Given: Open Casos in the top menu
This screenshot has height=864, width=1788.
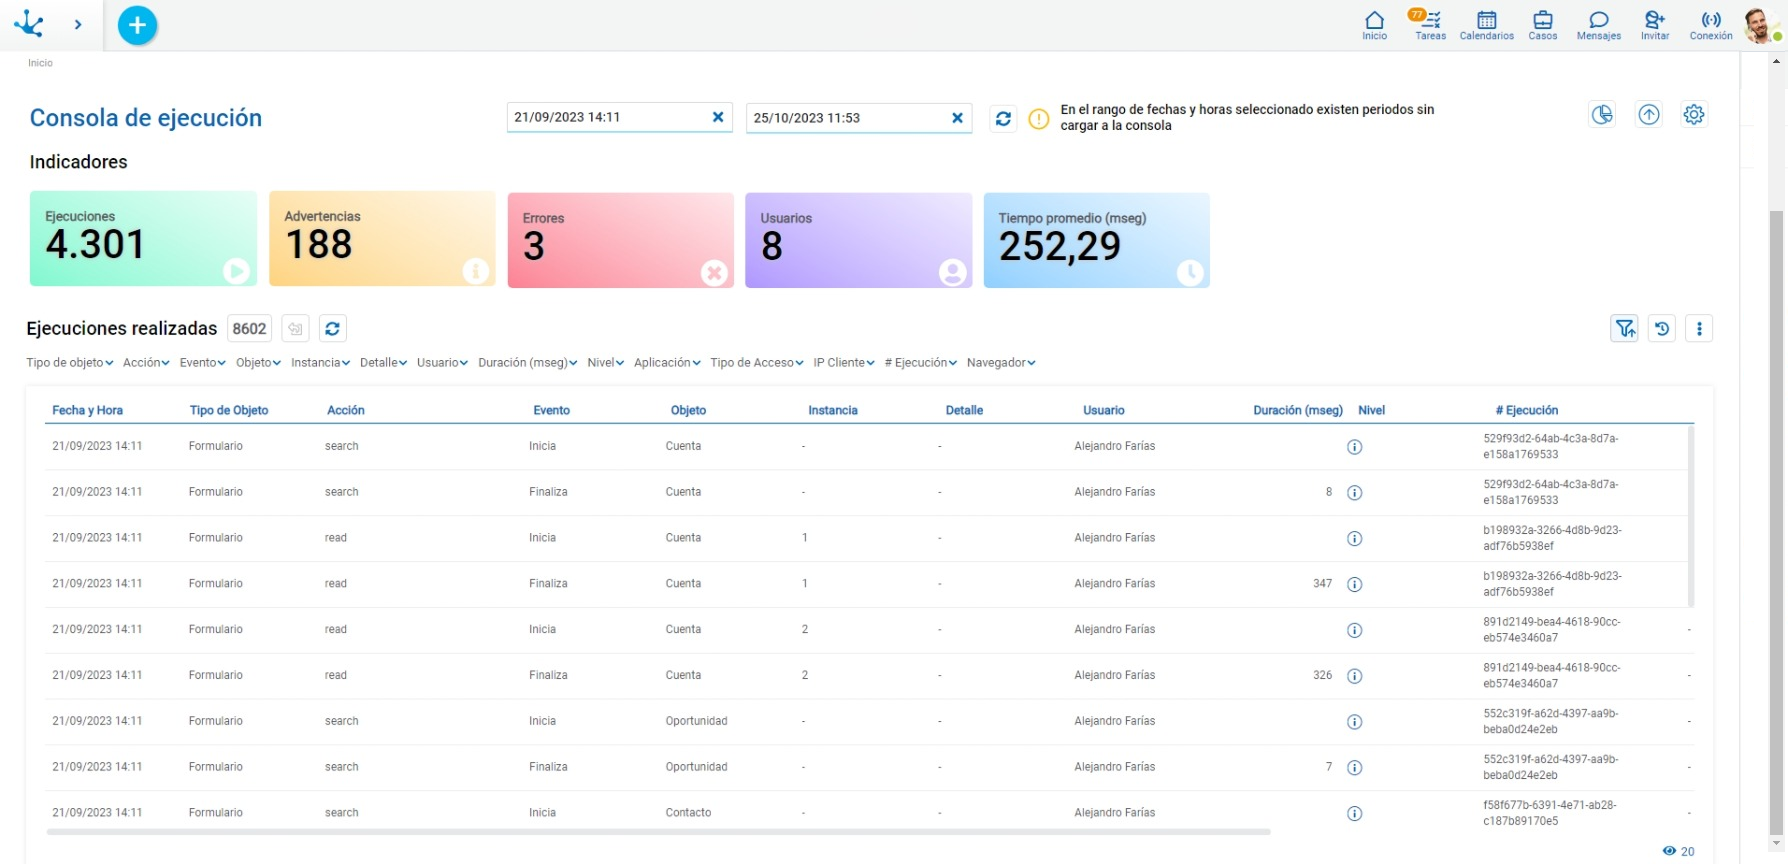Looking at the screenshot, I should point(1542,24).
